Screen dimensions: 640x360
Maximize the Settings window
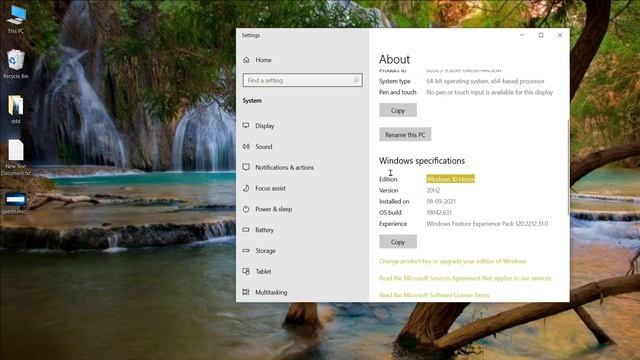[x=541, y=35]
